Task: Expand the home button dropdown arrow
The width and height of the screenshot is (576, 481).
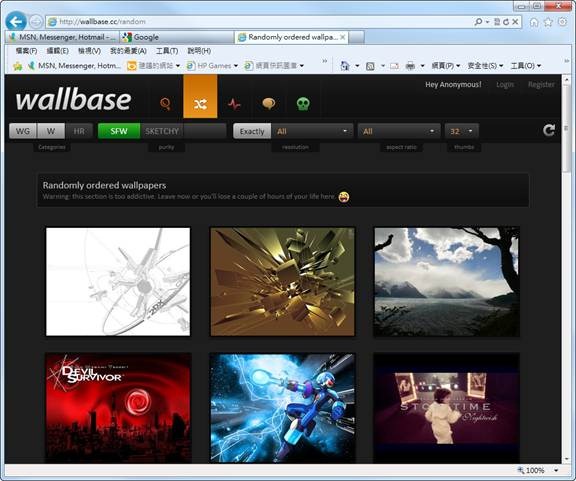Action: click(x=357, y=66)
